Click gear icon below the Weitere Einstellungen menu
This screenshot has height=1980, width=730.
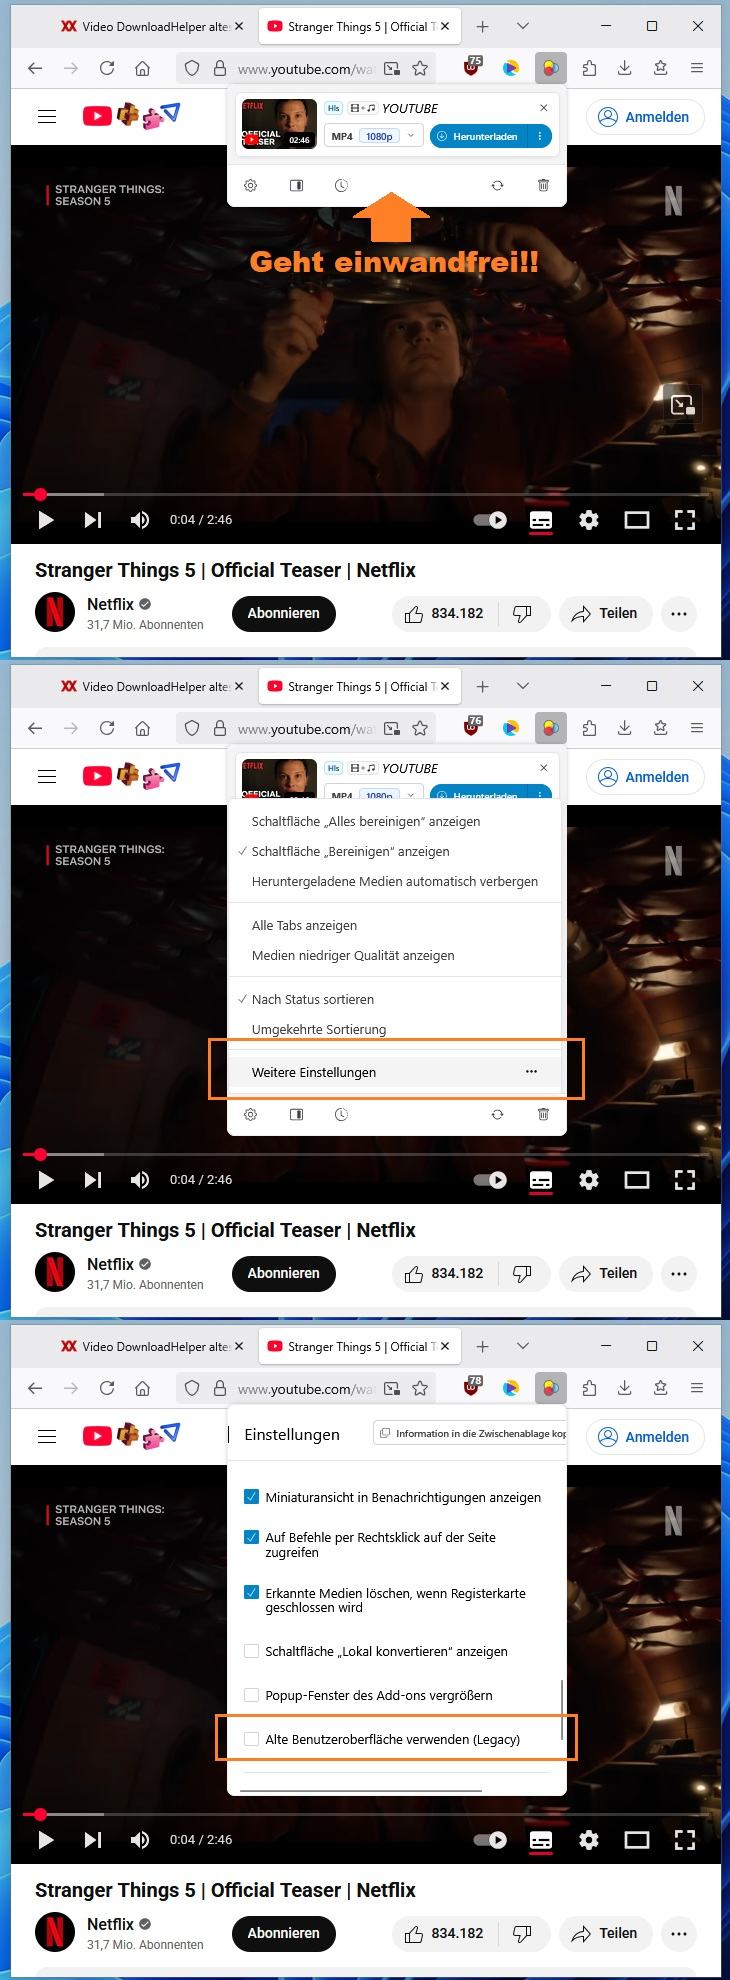click(x=251, y=1114)
